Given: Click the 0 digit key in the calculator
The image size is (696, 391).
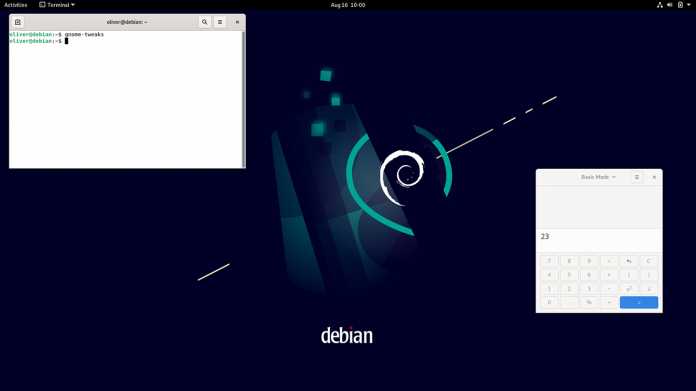Looking at the screenshot, I should [x=550, y=302].
